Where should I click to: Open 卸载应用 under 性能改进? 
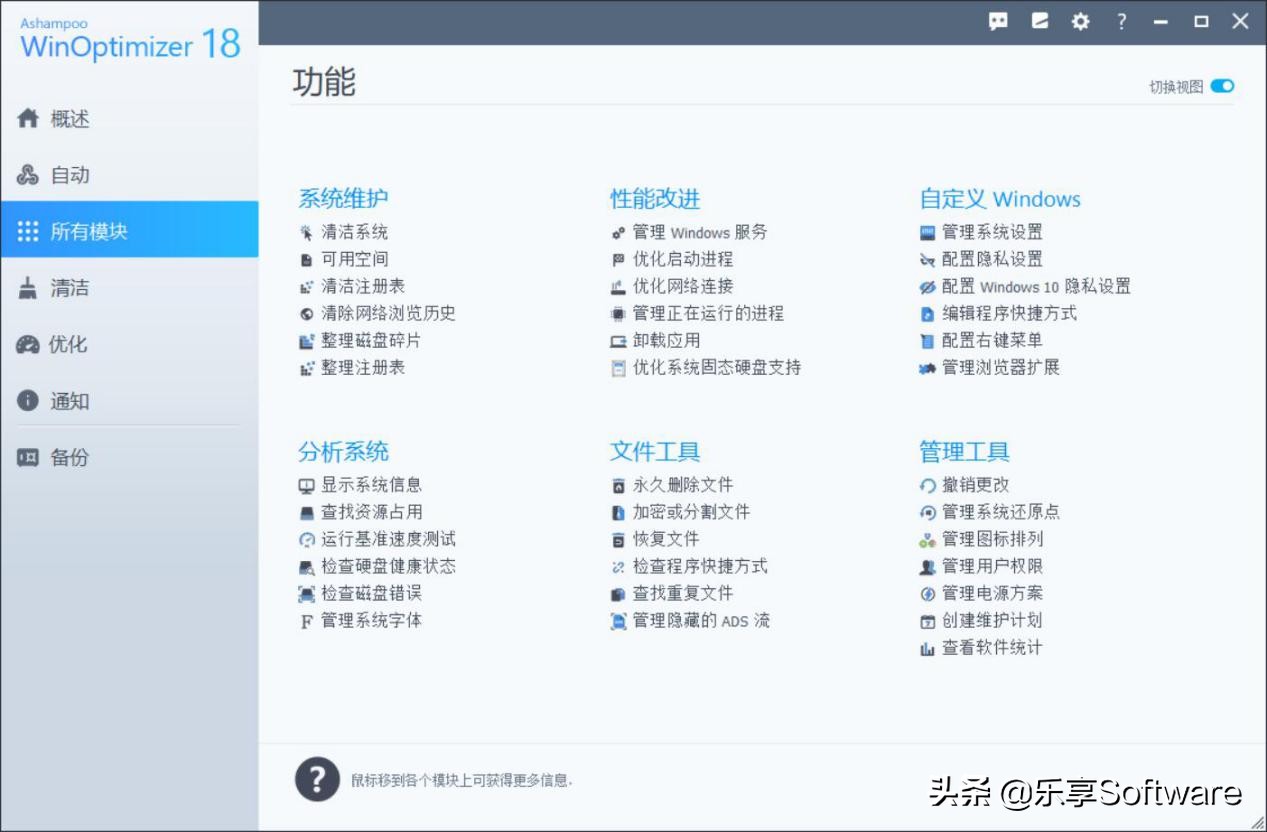pyautogui.click(x=671, y=340)
